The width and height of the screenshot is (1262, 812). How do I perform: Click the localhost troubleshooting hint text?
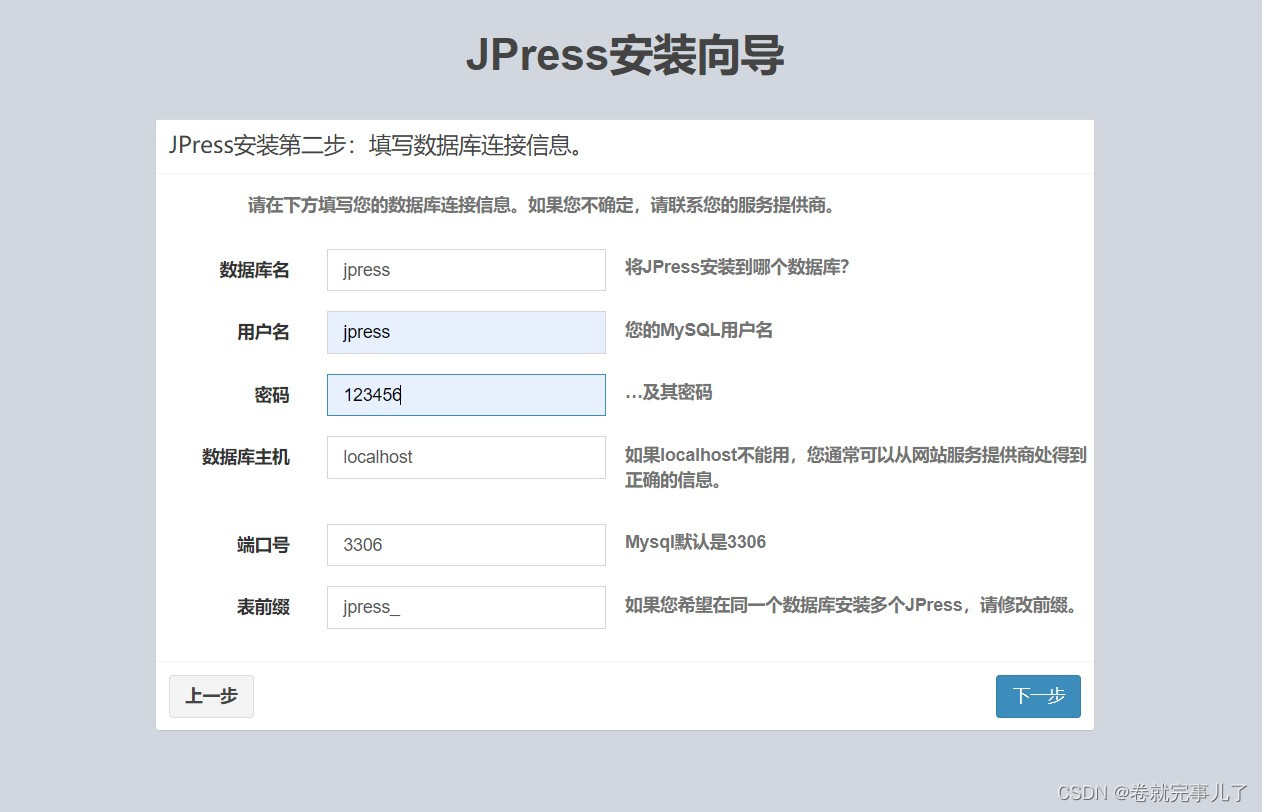(x=856, y=467)
